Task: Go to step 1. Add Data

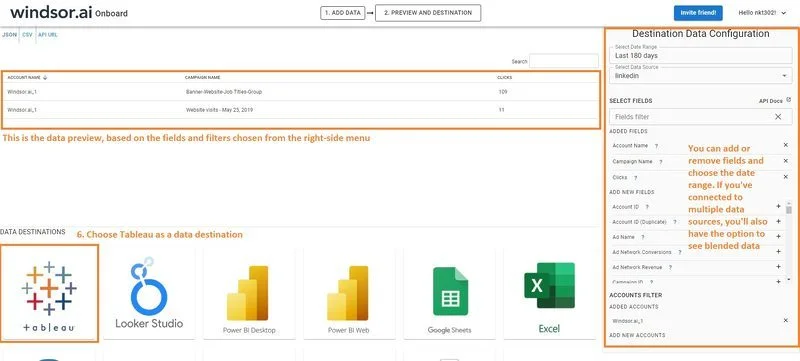Action: 342,13
